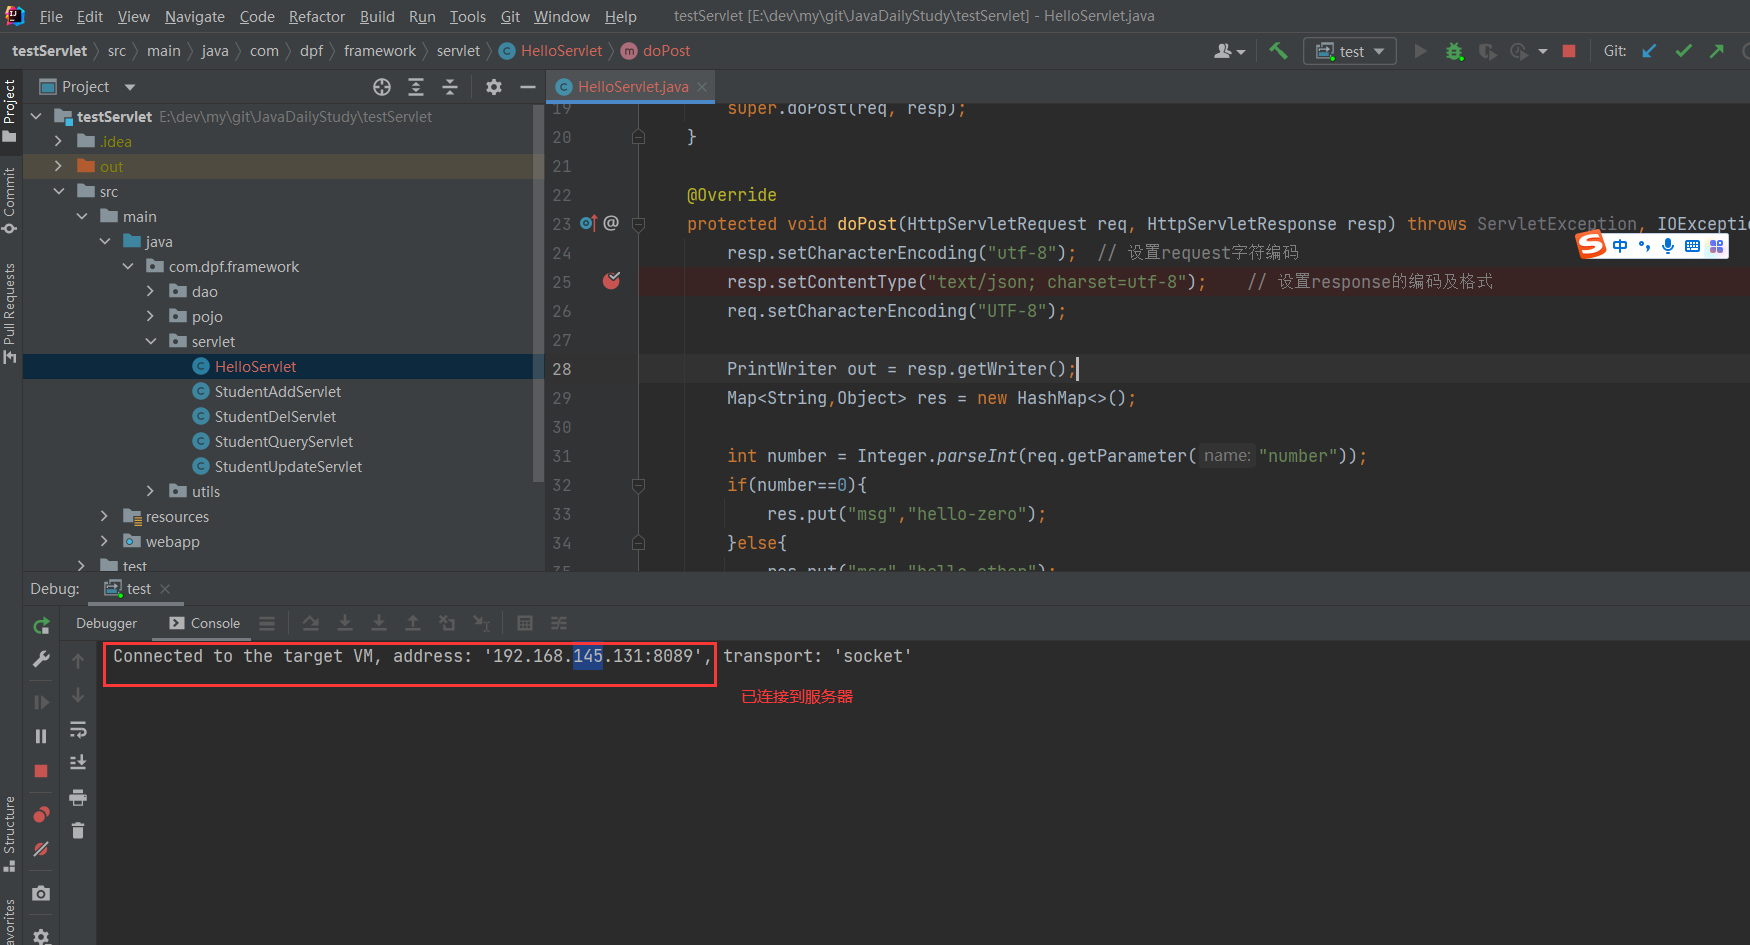Update project via the blue Git arrow
The image size is (1750, 945).
(1649, 50)
